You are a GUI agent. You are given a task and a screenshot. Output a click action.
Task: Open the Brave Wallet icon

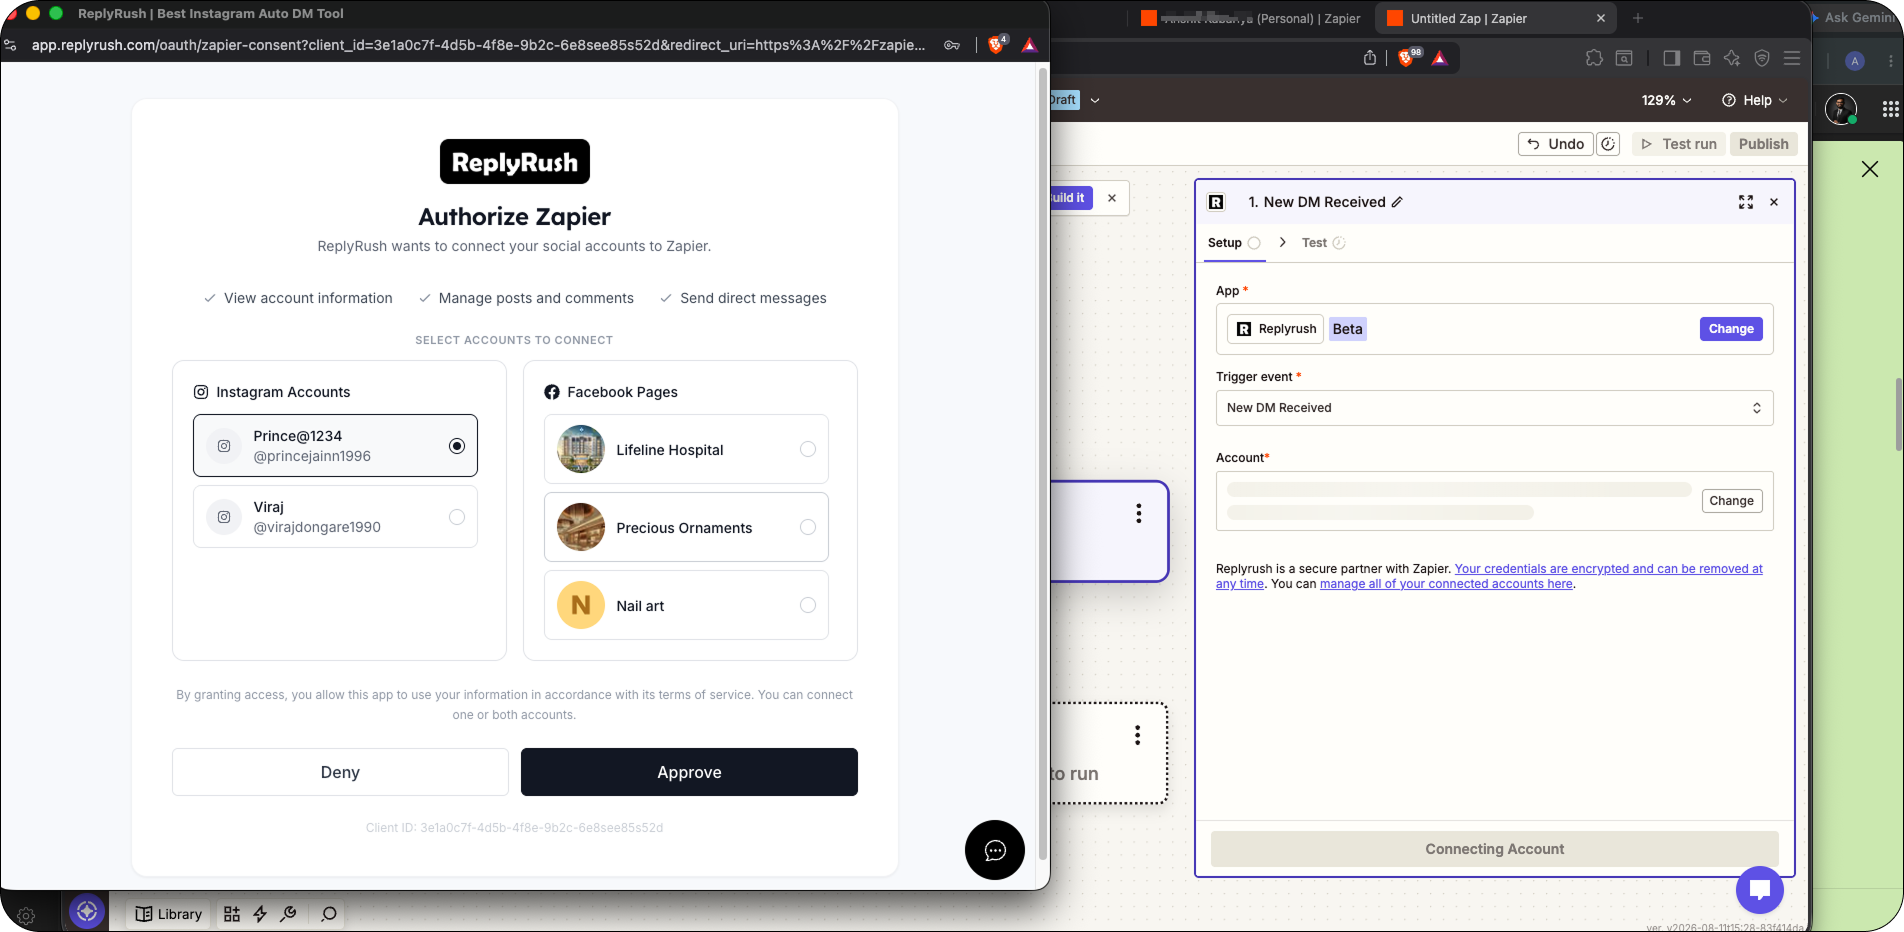click(x=1702, y=58)
